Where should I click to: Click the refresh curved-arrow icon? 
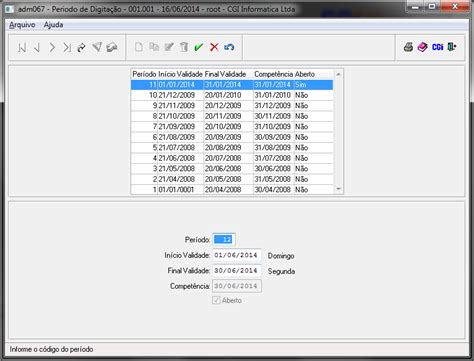click(81, 48)
